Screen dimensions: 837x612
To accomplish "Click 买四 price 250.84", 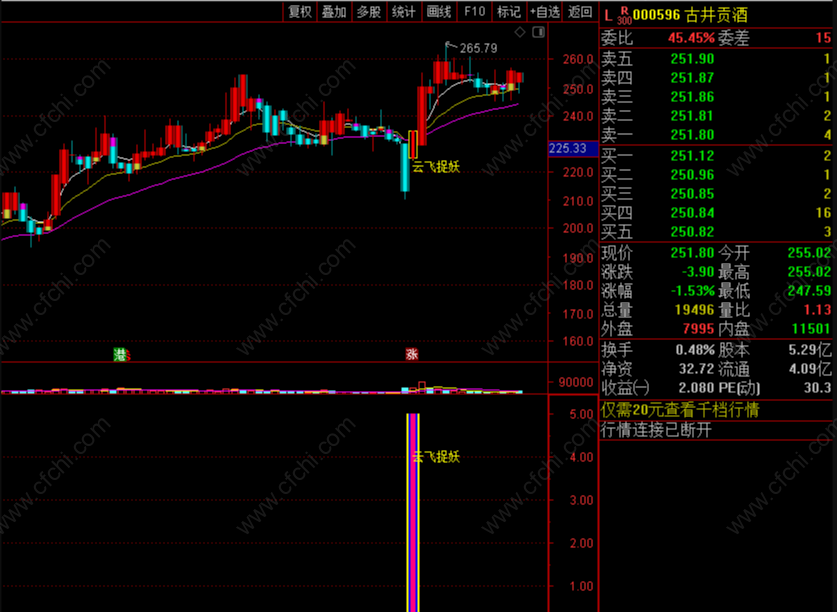I will [692, 213].
